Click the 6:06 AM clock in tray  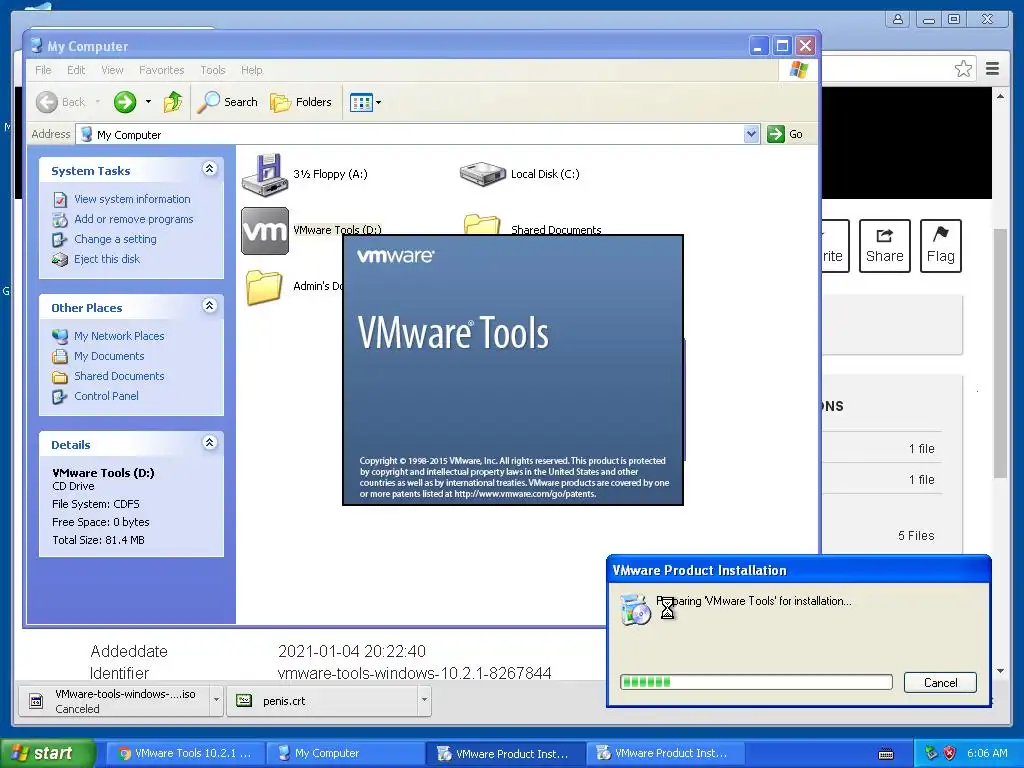coord(987,753)
